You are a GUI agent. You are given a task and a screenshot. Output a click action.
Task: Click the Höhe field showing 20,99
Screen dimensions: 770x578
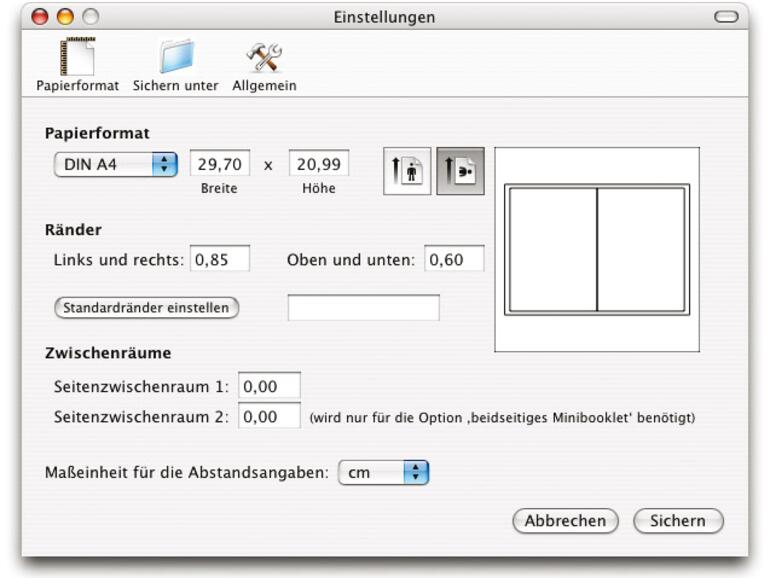point(319,163)
